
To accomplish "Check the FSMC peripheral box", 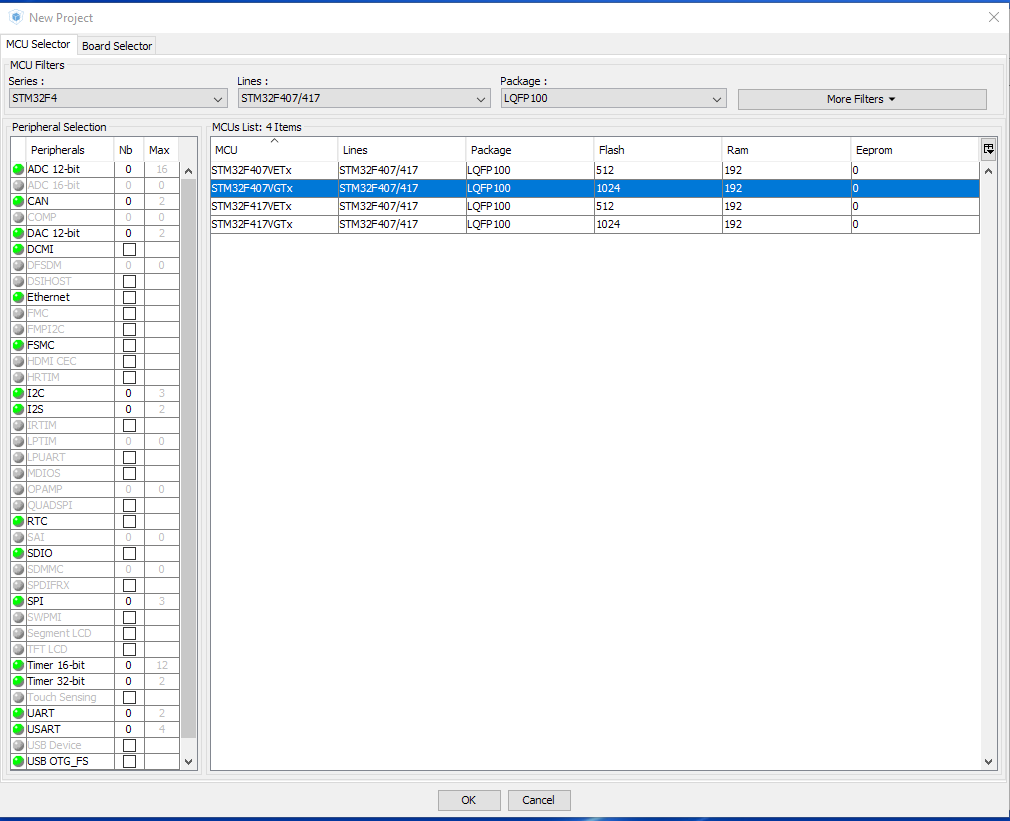I will [x=129, y=345].
